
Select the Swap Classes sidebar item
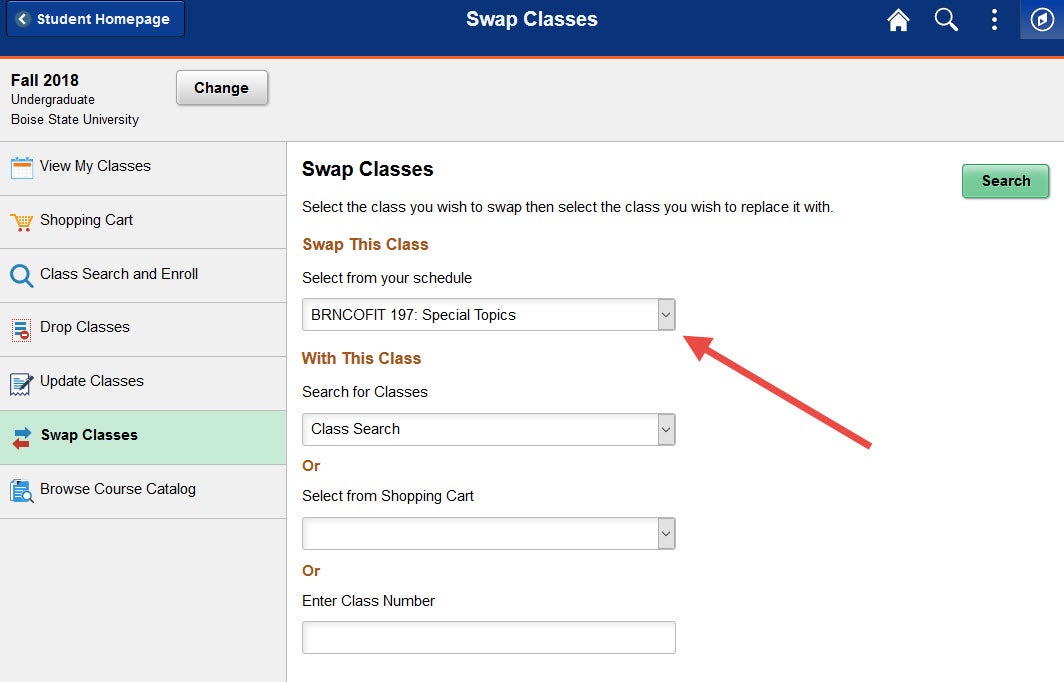click(143, 437)
